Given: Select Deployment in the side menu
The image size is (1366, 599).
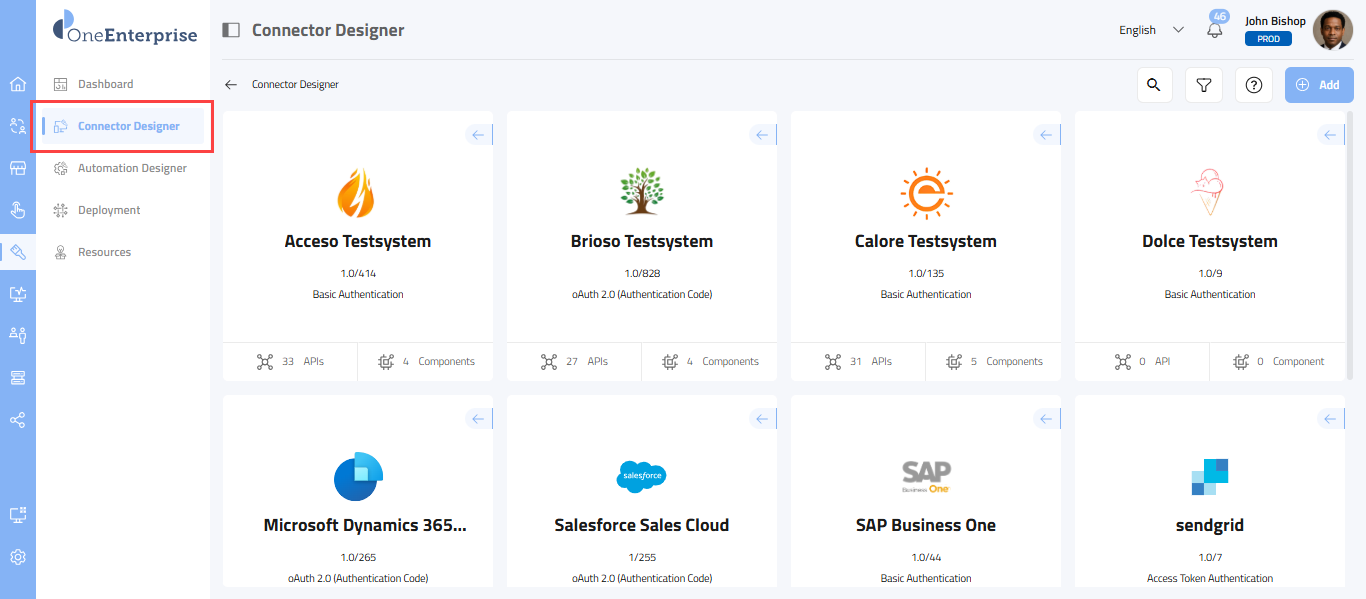Looking at the screenshot, I should click(x=109, y=210).
